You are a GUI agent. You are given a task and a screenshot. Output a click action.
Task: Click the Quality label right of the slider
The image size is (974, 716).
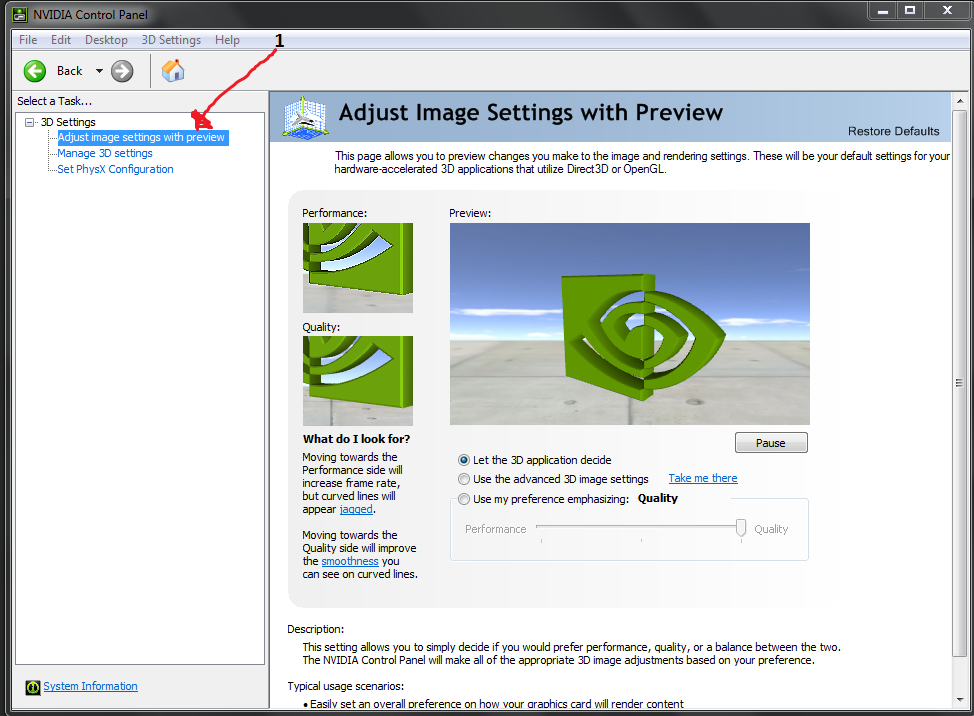pos(771,529)
